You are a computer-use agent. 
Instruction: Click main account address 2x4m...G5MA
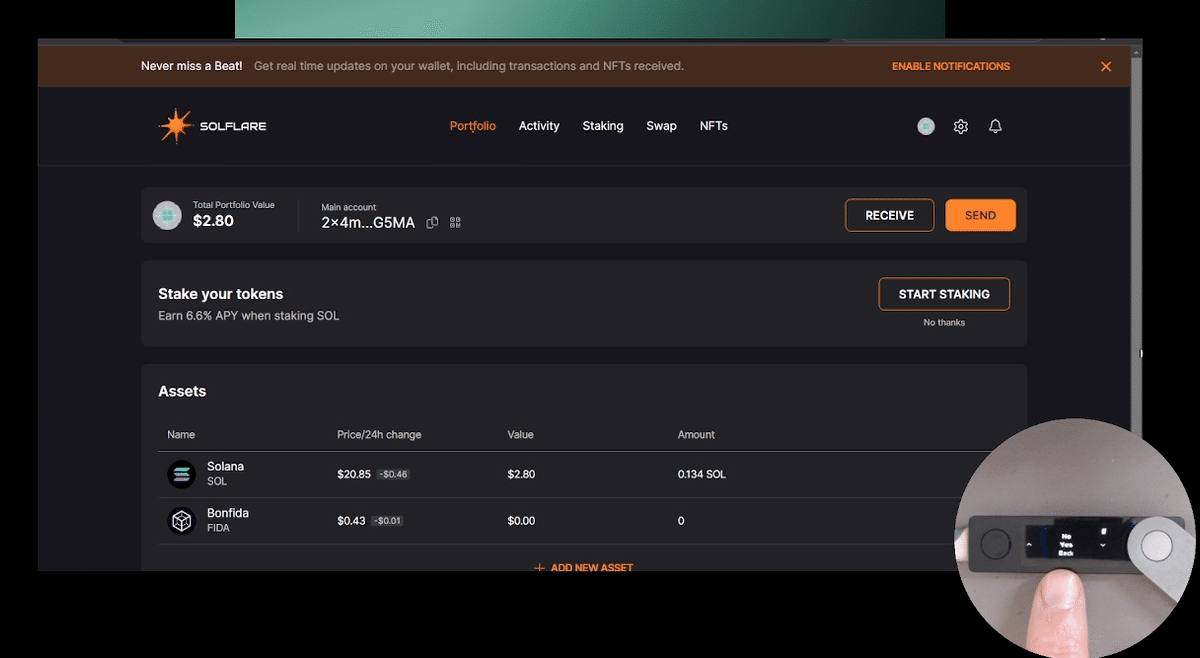[x=368, y=223]
